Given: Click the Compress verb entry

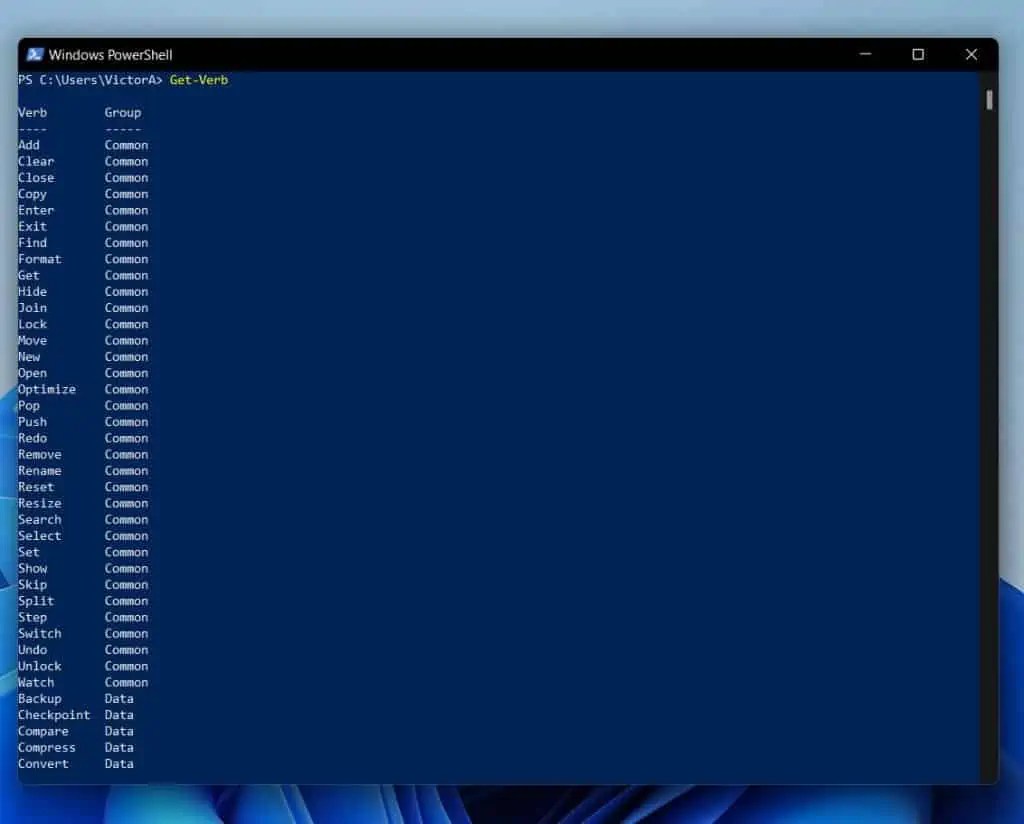Looking at the screenshot, I should pos(47,749).
